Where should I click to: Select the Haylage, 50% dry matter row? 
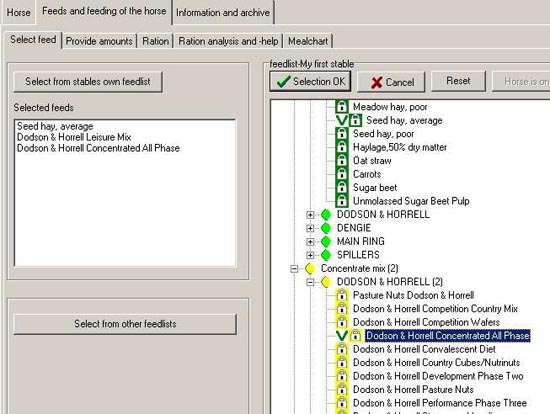[x=400, y=147]
